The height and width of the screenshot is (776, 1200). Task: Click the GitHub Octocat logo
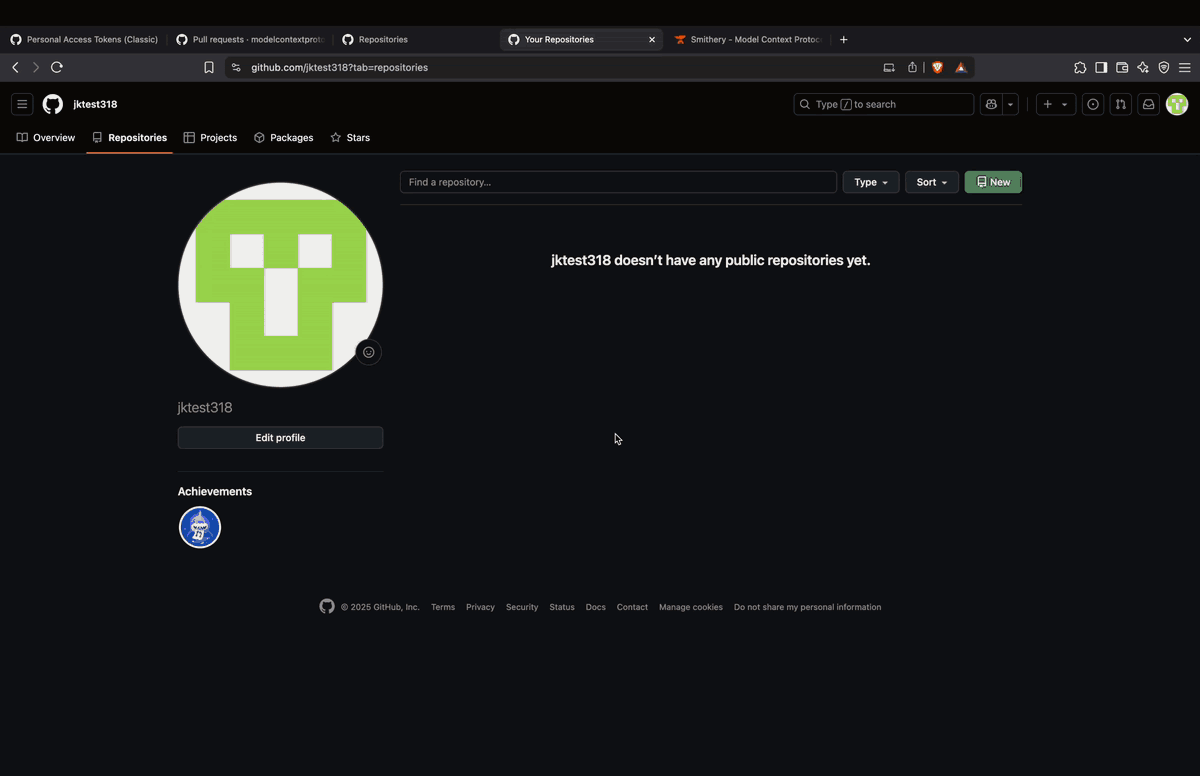coord(52,104)
